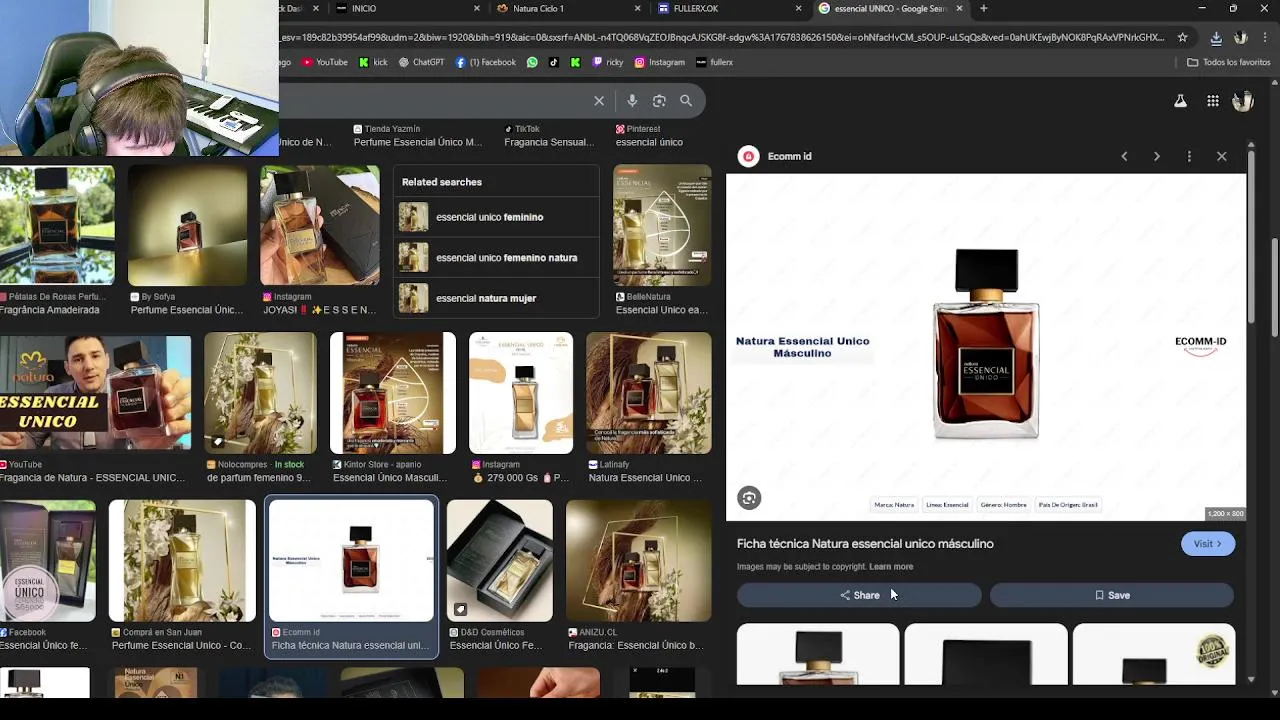The width and height of the screenshot is (1280, 720).
Task: Open the Google account avatar
Action: (1243, 101)
